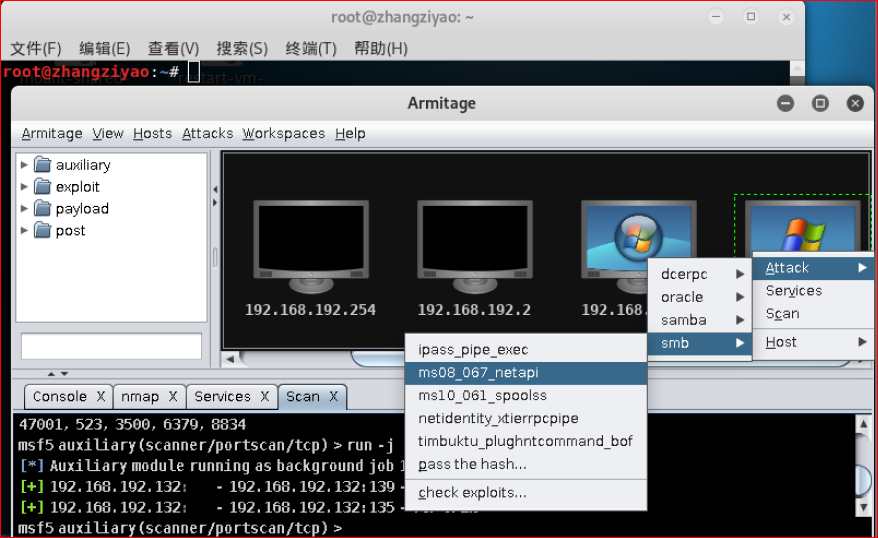Image resolution: width=878 pixels, height=538 pixels.
Task: Choose Scan from the host context menu
Action: 814,314
